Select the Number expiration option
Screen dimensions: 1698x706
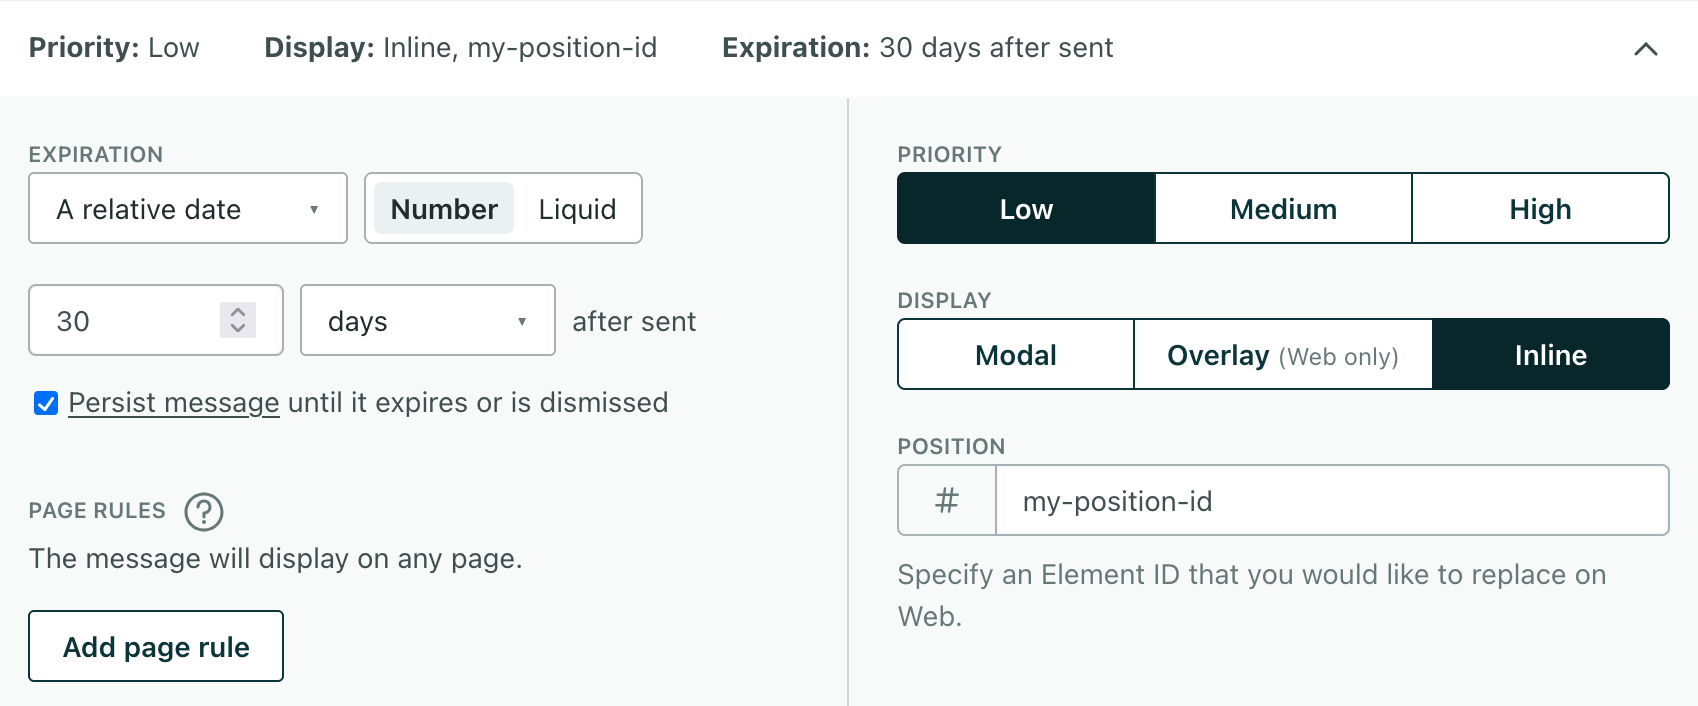[444, 209]
